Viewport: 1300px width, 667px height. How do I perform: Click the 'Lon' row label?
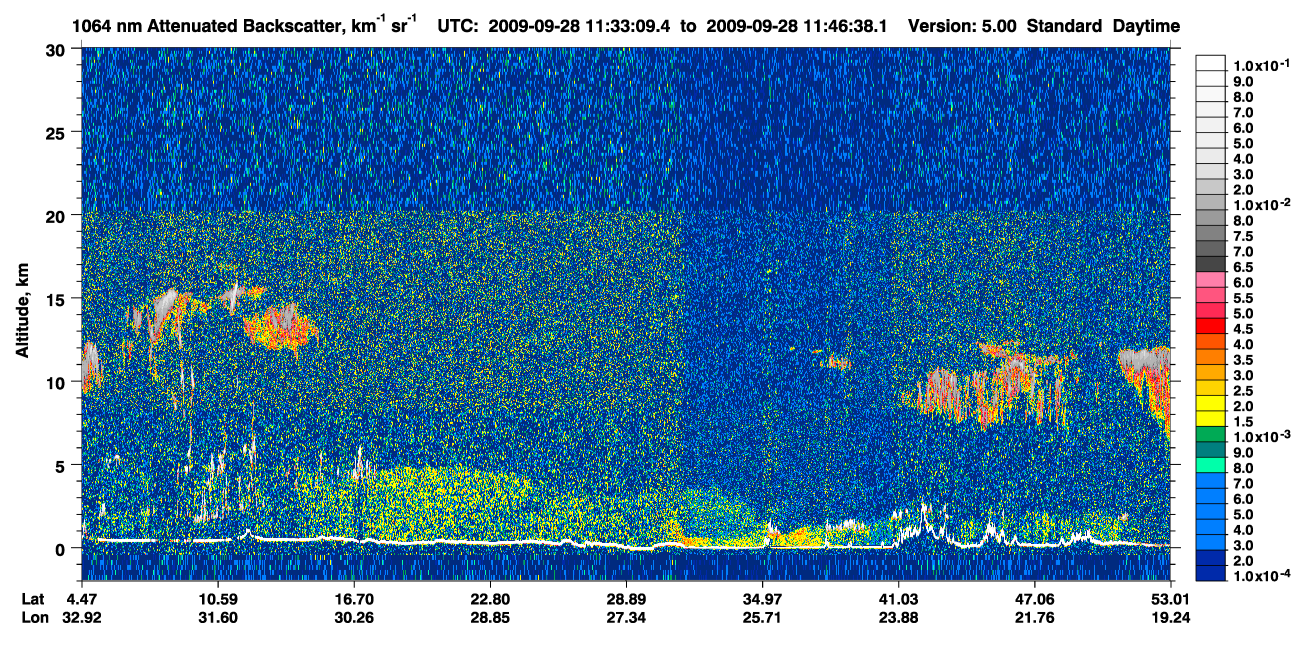tap(34, 617)
